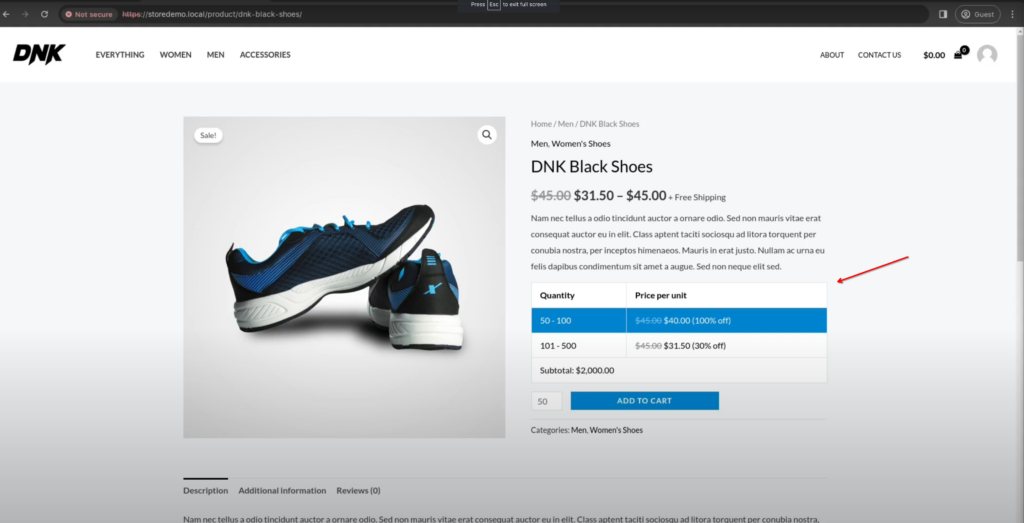Screen dimensions: 1024x523
Task: Select the 101 - 500 quantity tier row
Action: point(679,345)
